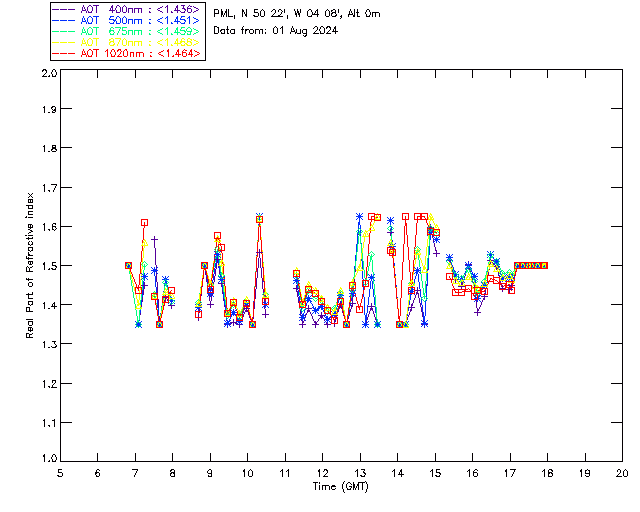Click the y-axis tick label 1.3
This screenshot has height=512, width=640.
coord(49,344)
